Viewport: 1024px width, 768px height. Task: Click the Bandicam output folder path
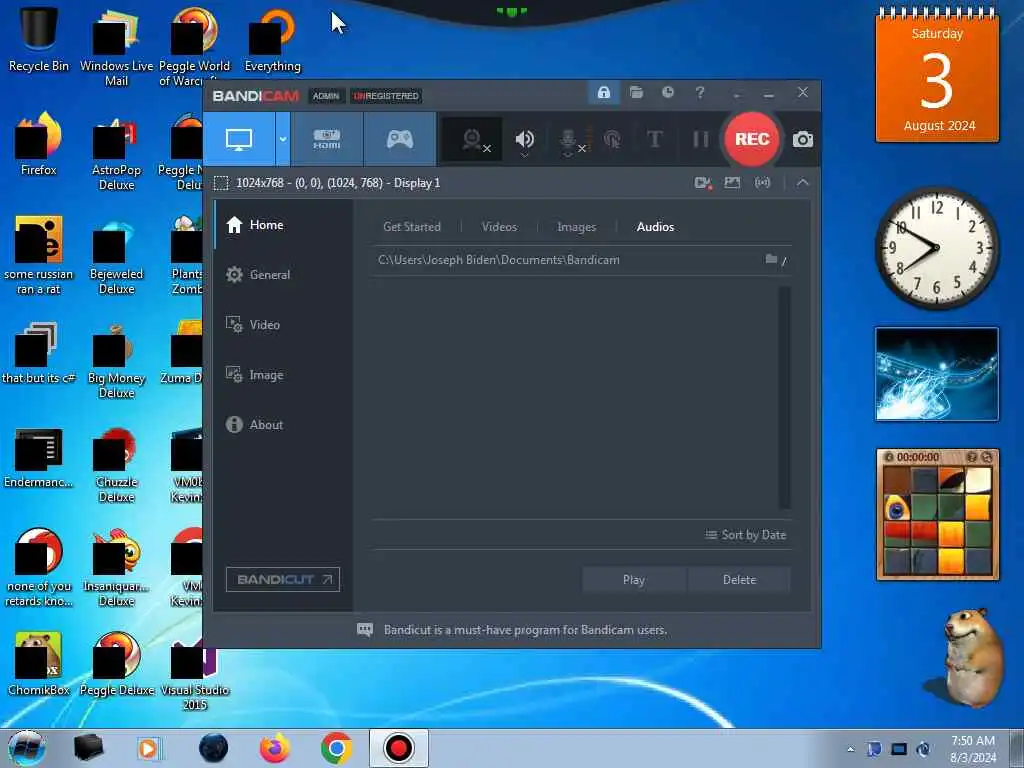point(498,260)
